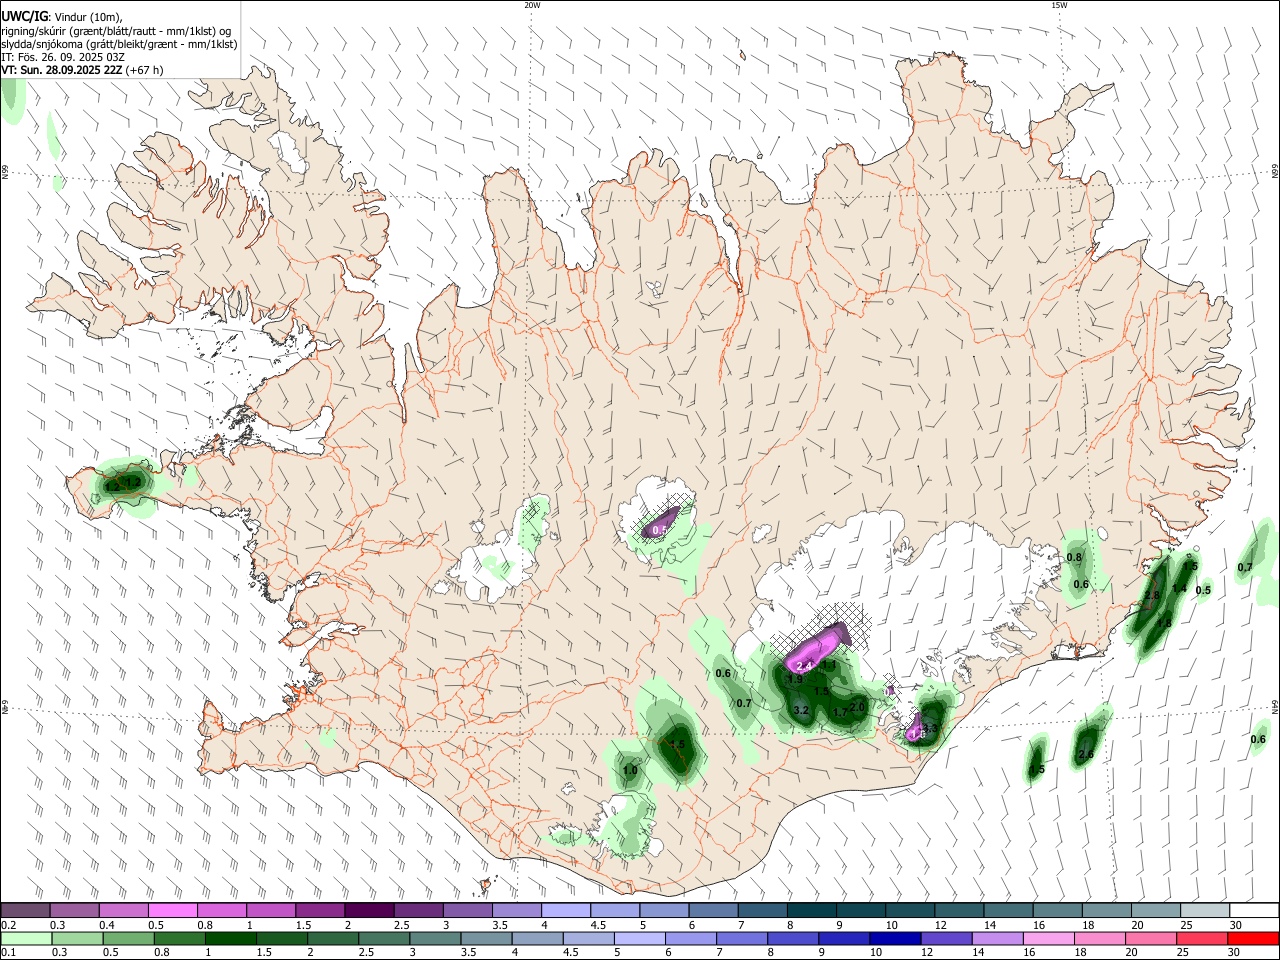Click the palest green 0.1 swatch on lower scale
The width and height of the screenshot is (1280, 960).
click(x=26, y=939)
